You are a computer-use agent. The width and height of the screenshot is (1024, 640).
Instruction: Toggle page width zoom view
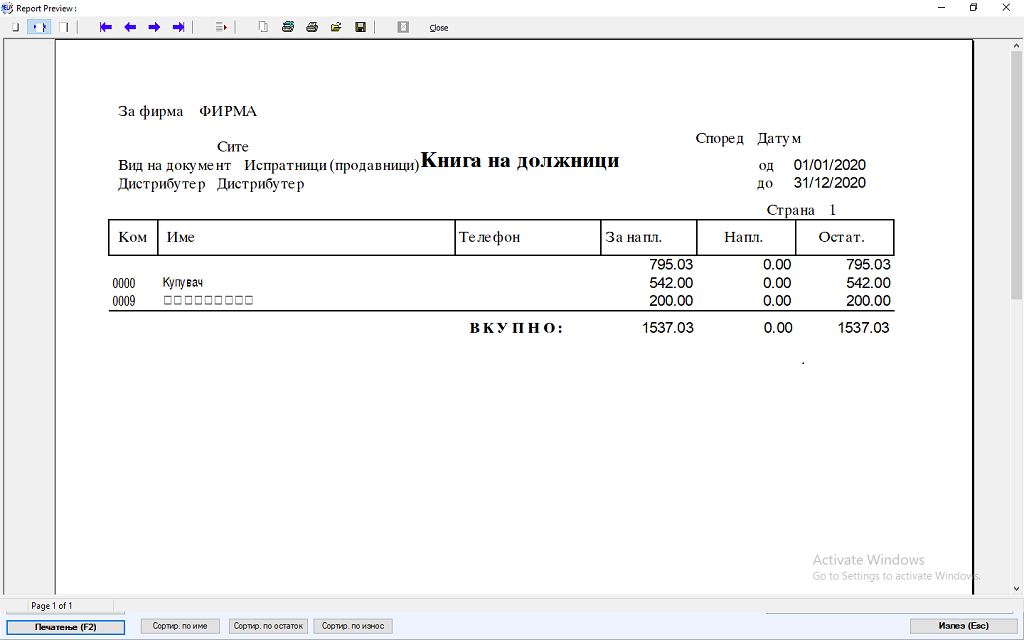click(x=39, y=27)
